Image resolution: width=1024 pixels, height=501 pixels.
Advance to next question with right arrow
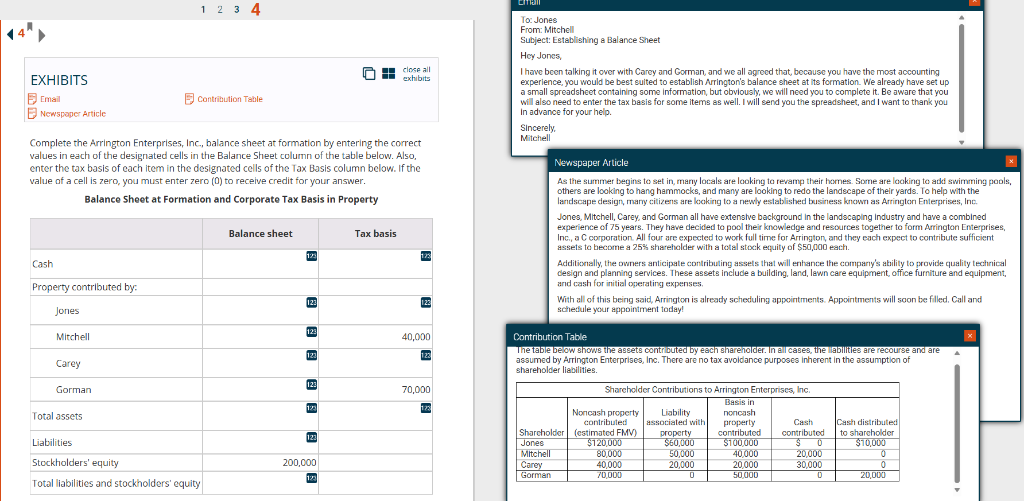coord(42,37)
